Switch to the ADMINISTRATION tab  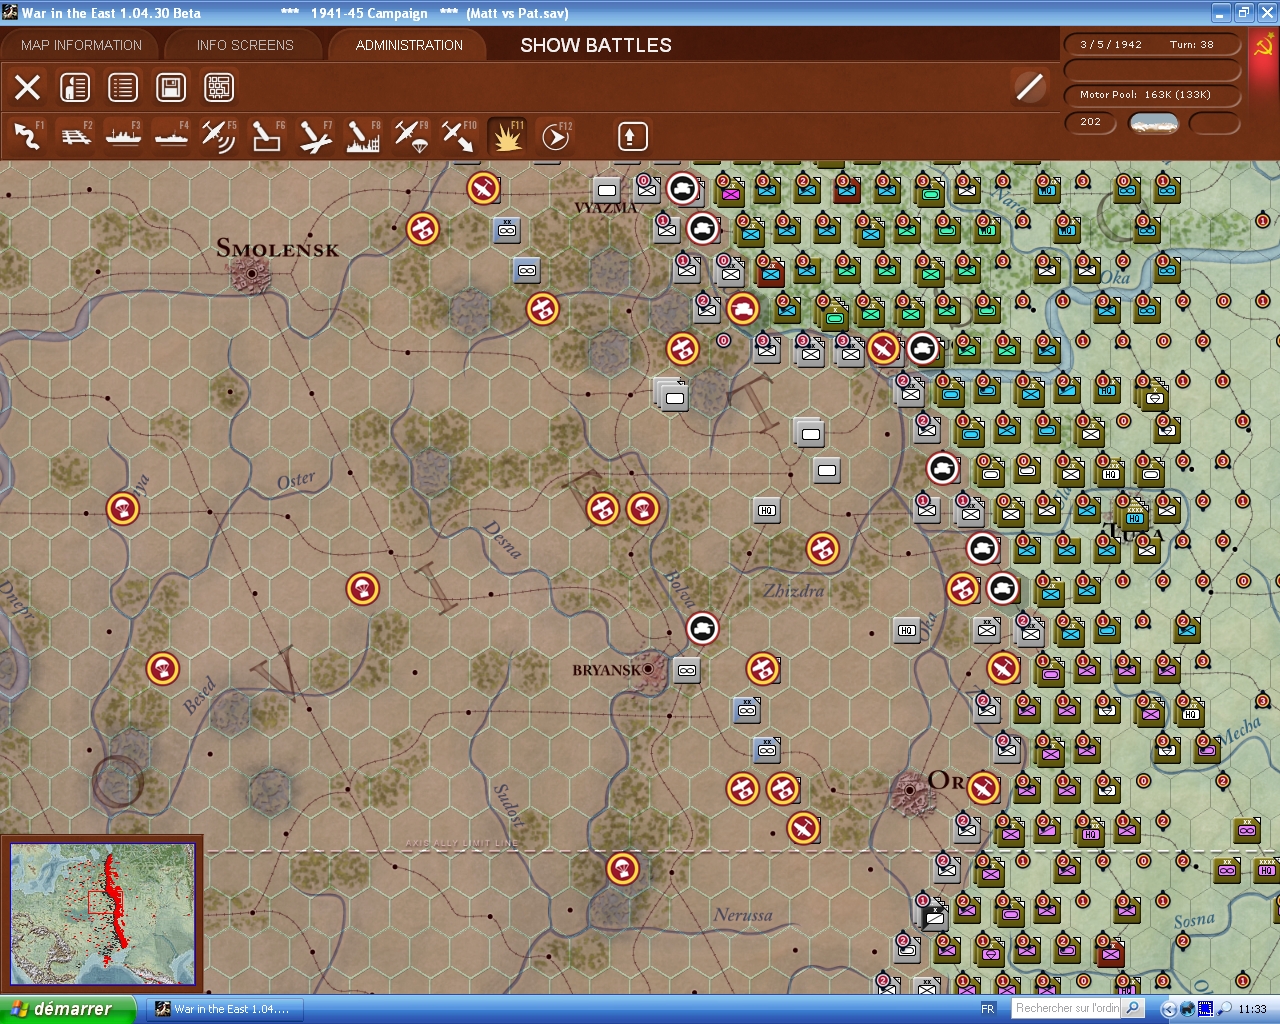click(x=409, y=45)
